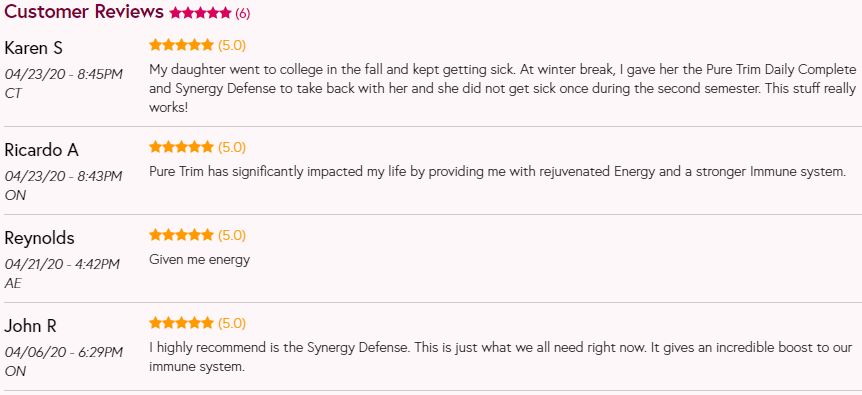Click the 04/23/20 - 8:45PM review date
The height and width of the screenshot is (395, 862).
tap(64, 74)
